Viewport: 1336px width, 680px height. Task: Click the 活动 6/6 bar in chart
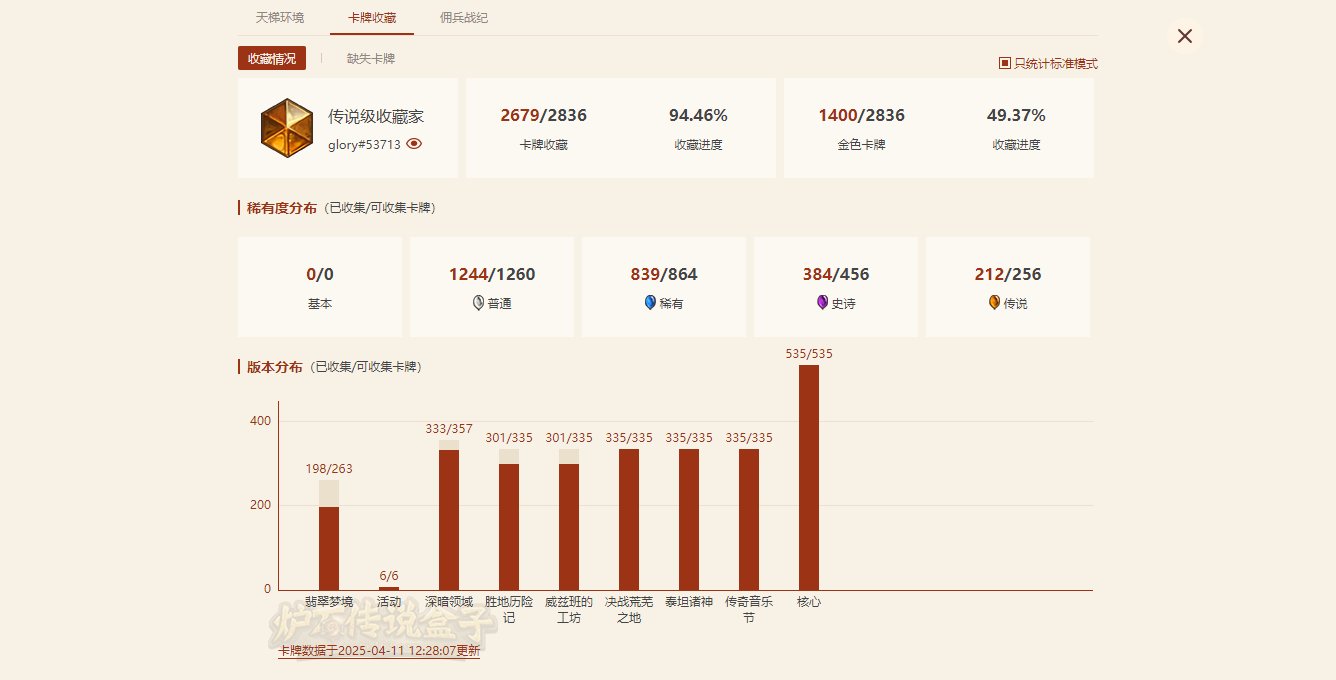[389, 588]
